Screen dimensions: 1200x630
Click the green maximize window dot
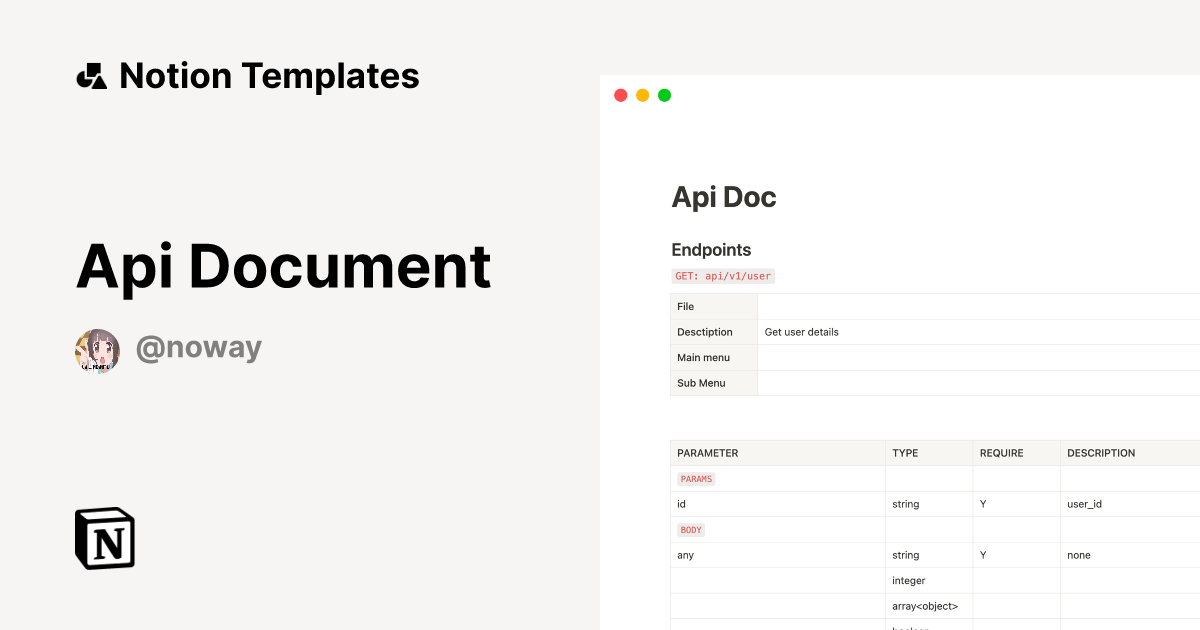[664, 96]
